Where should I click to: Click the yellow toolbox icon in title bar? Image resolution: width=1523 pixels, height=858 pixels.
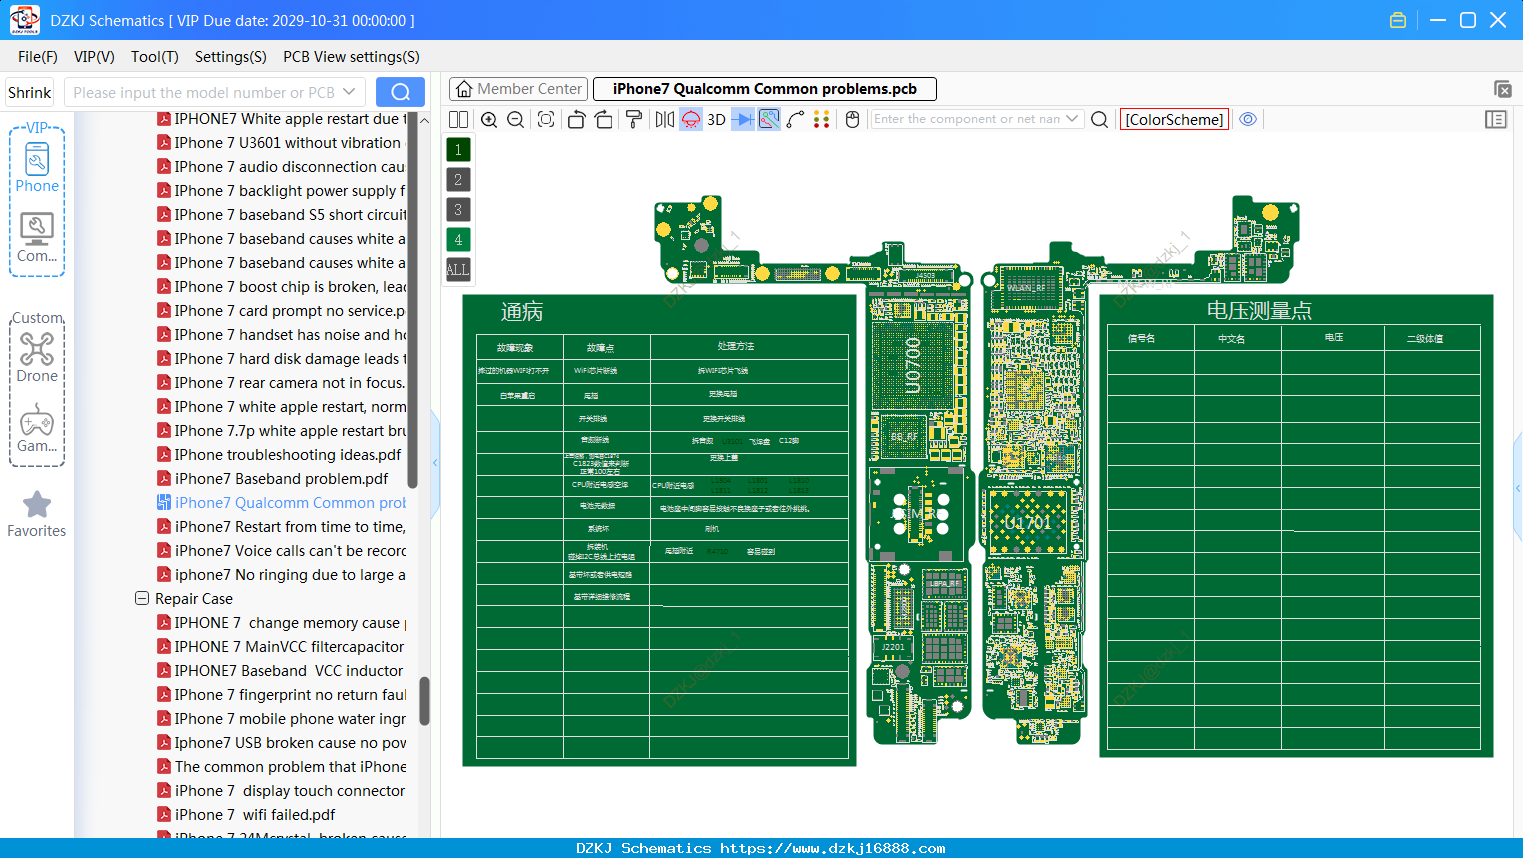(1398, 20)
